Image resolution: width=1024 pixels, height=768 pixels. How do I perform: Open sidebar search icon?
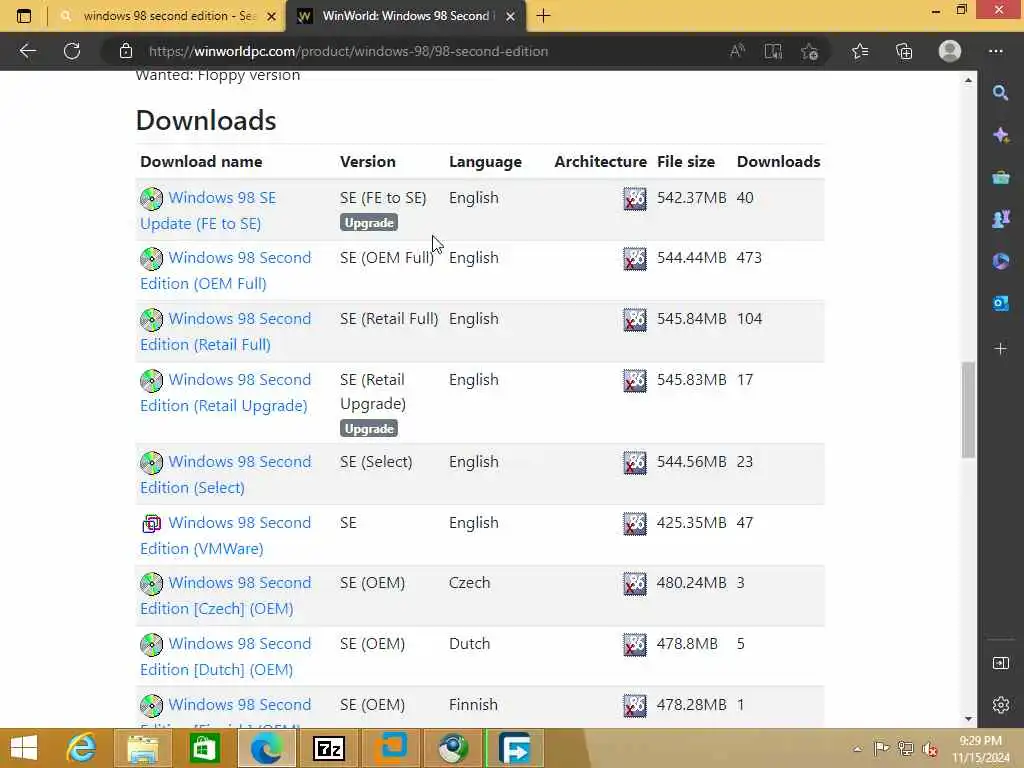(1000, 93)
